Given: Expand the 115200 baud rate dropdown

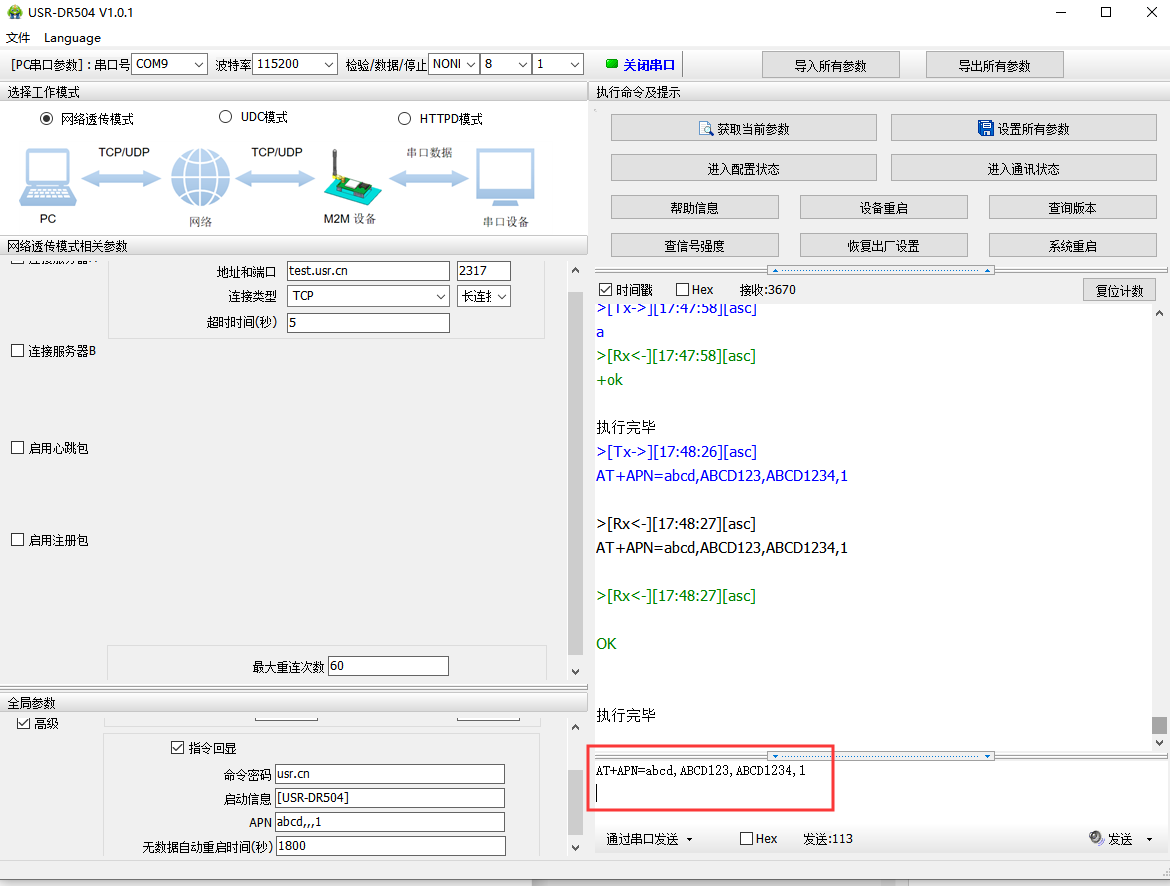Looking at the screenshot, I should [x=295, y=64].
